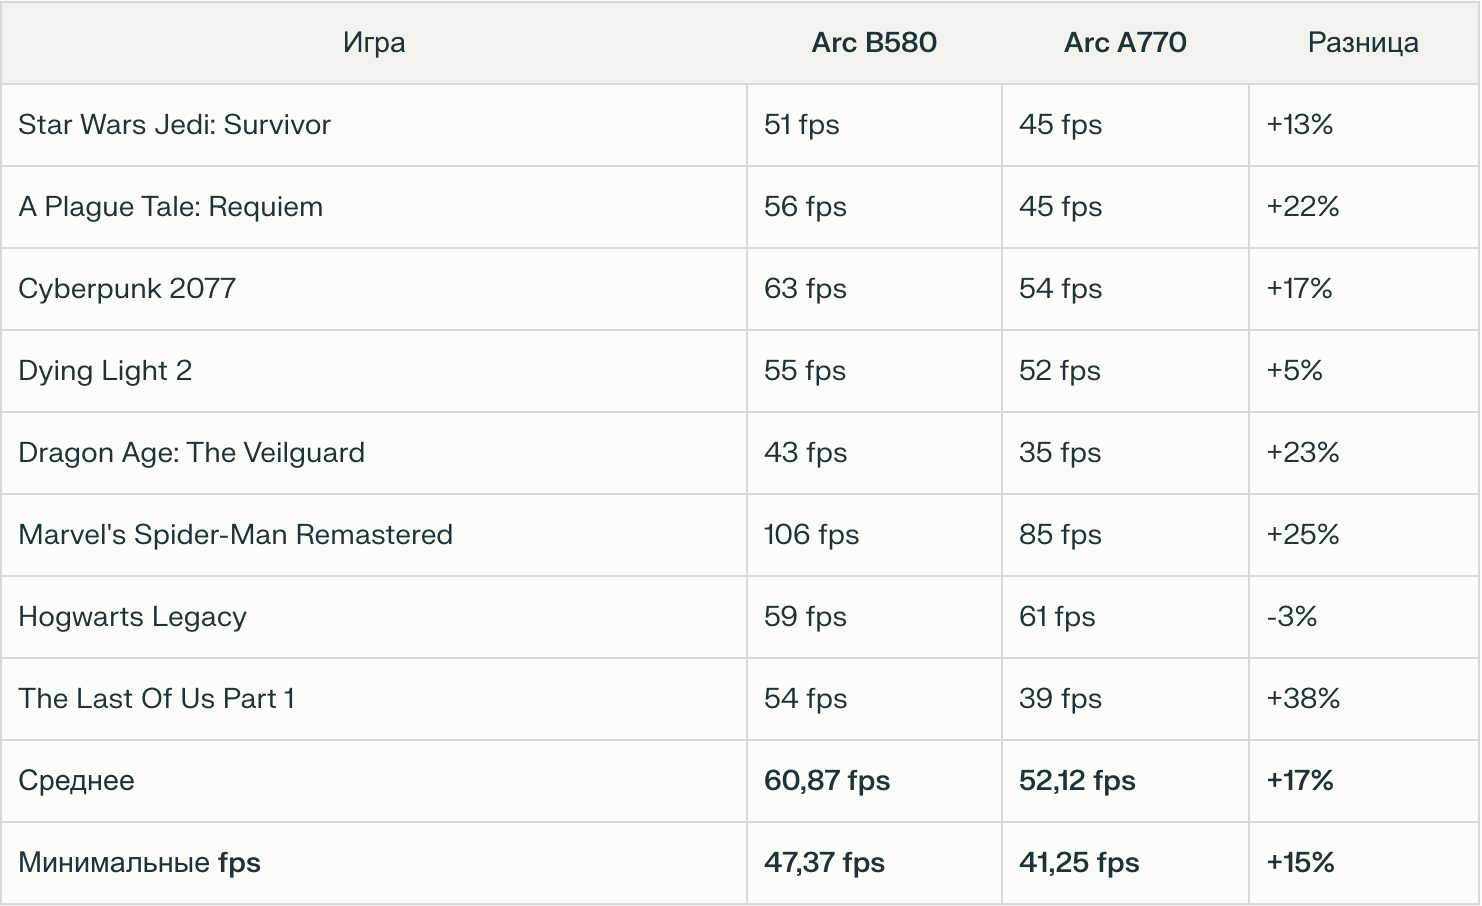Click the Среднее row label

point(76,781)
